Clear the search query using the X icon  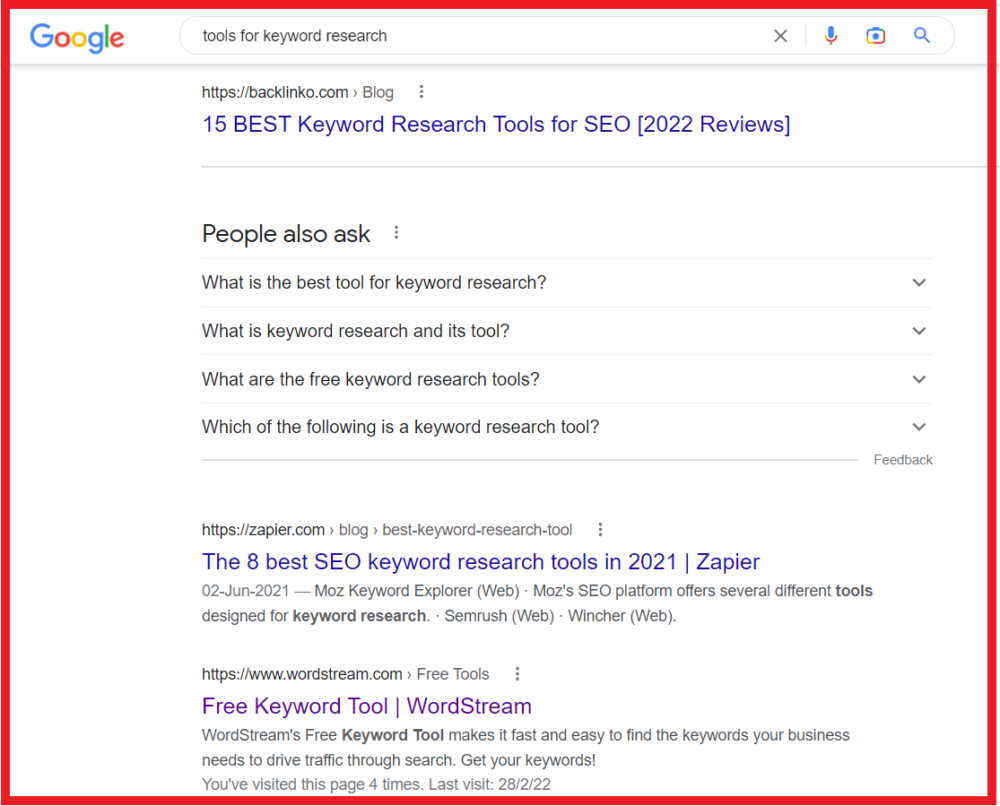pos(780,35)
